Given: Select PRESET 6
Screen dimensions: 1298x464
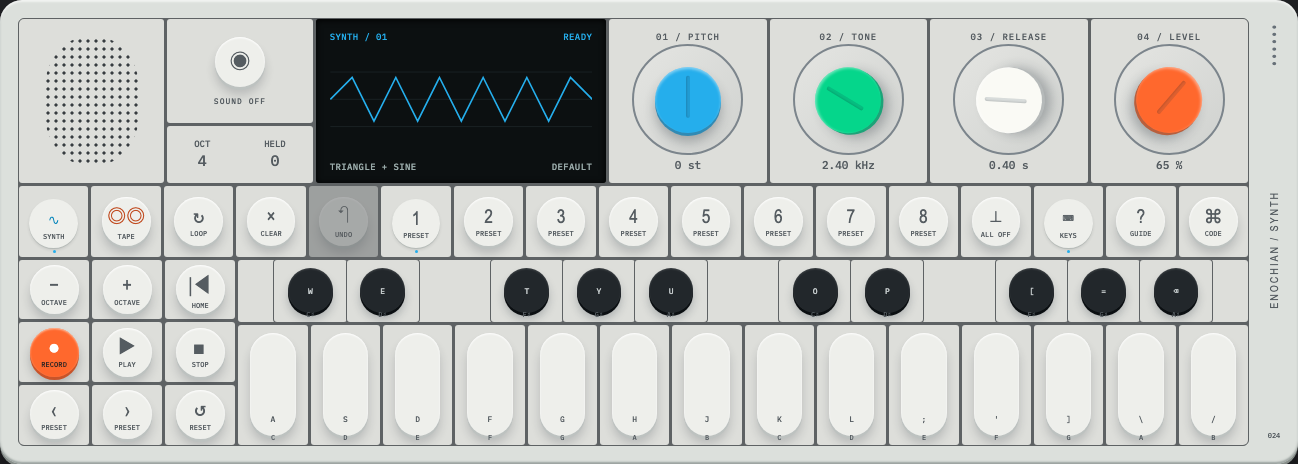Looking at the screenshot, I should [x=778, y=222].
